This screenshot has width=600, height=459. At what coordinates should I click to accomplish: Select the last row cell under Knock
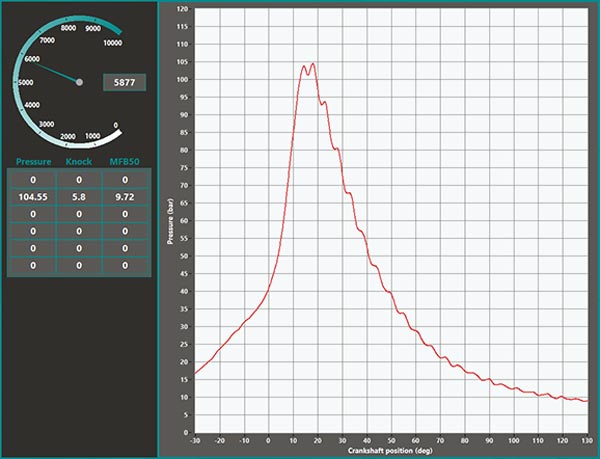pos(79,265)
